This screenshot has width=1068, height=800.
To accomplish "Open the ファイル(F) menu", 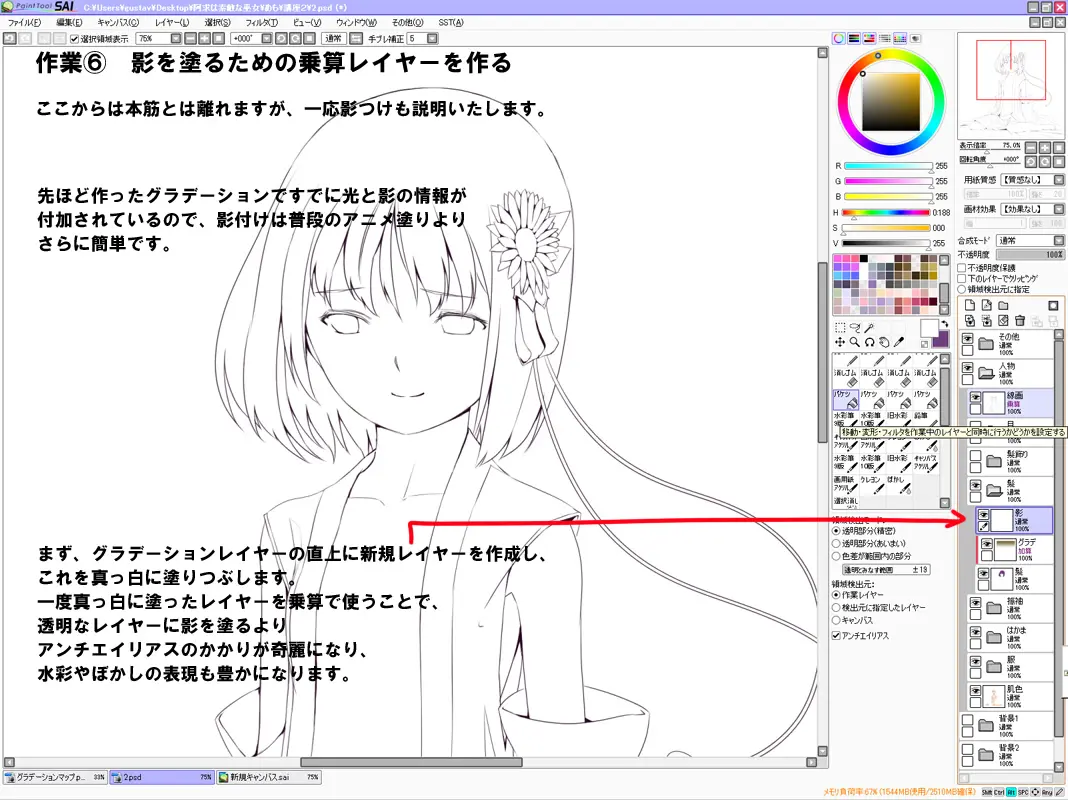I will click(25, 22).
